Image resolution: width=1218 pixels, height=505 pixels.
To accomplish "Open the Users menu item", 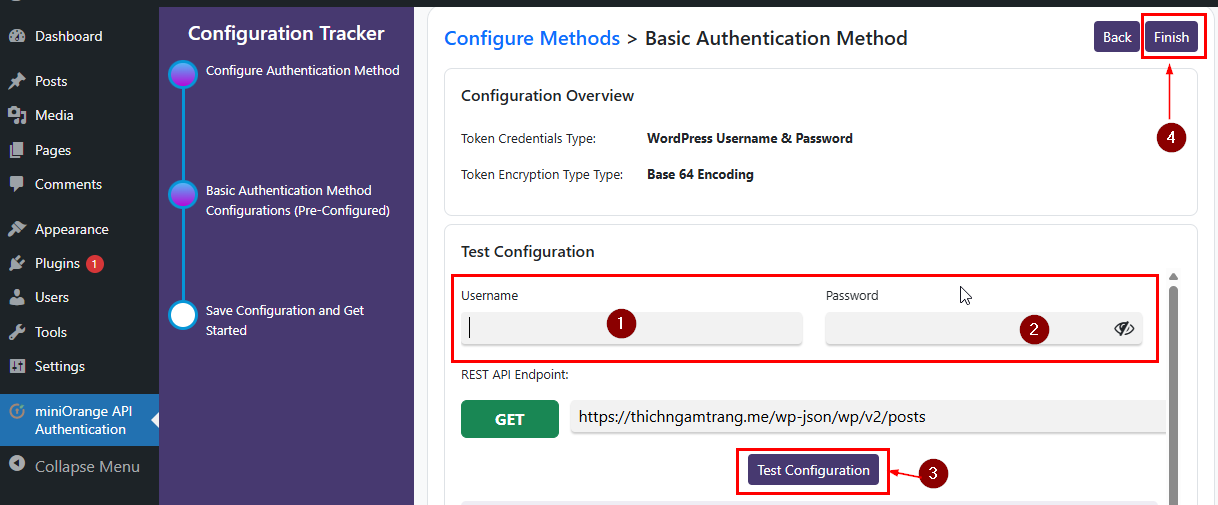I will click(x=52, y=297).
